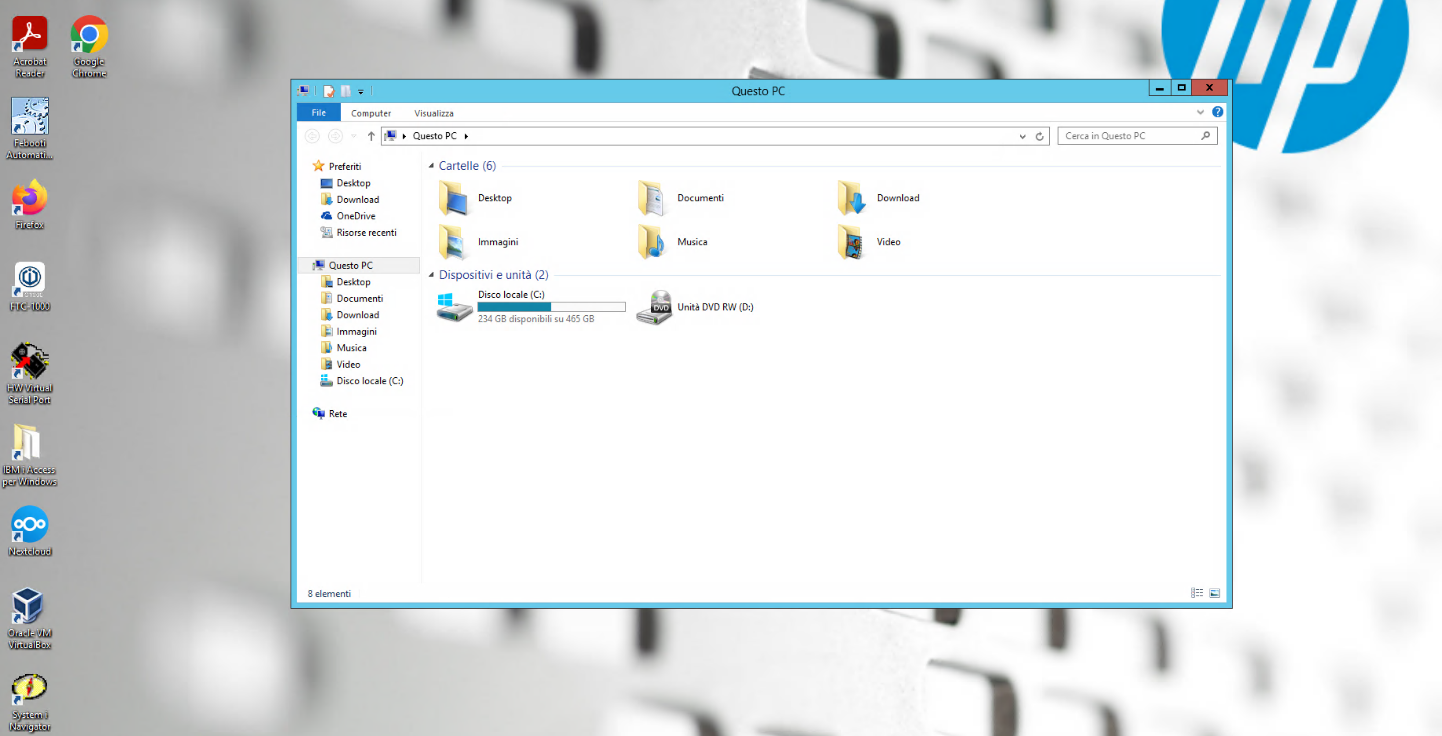This screenshot has width=1442, height=736.
Task: Open the recent locations dropdown arrow
Action: 355,136
